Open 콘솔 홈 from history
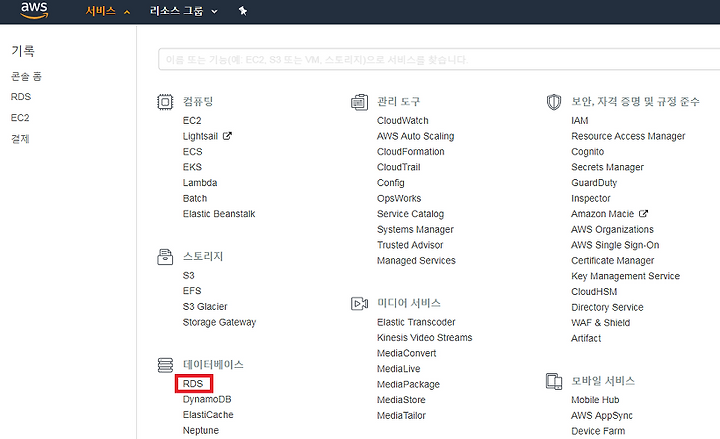This screenshot has height=439, width=720. tap(26, 76)
